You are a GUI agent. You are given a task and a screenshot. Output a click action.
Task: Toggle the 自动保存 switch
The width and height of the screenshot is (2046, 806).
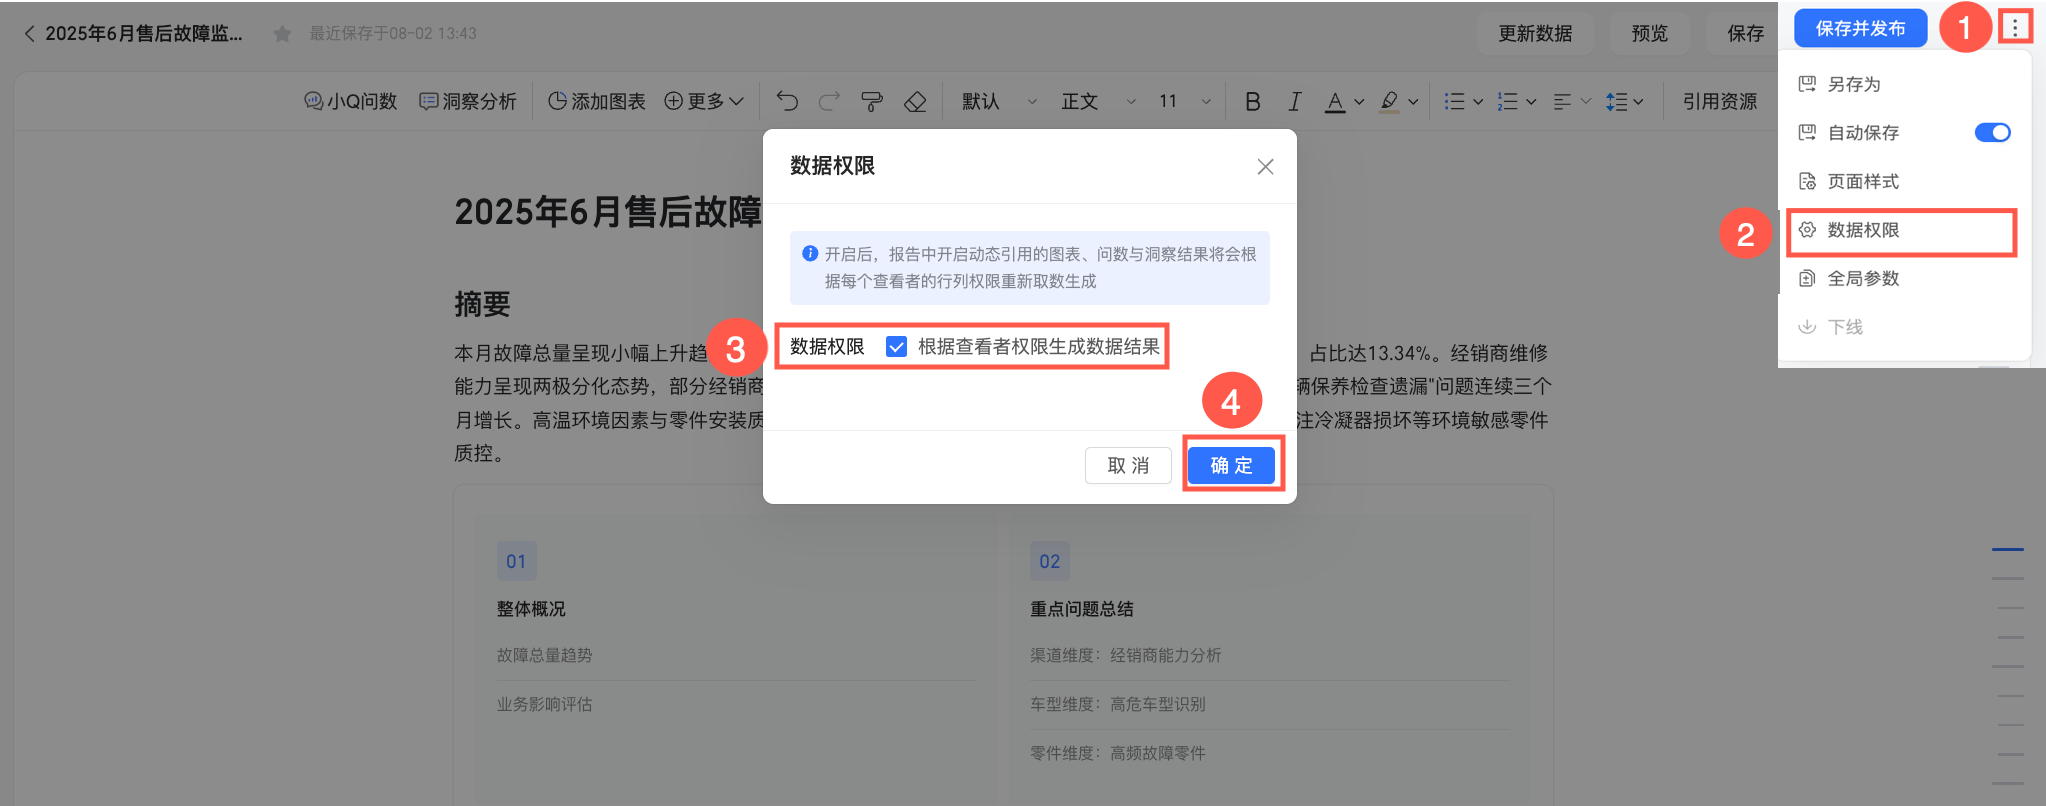pyautogui.click(x=1992, y=132)
